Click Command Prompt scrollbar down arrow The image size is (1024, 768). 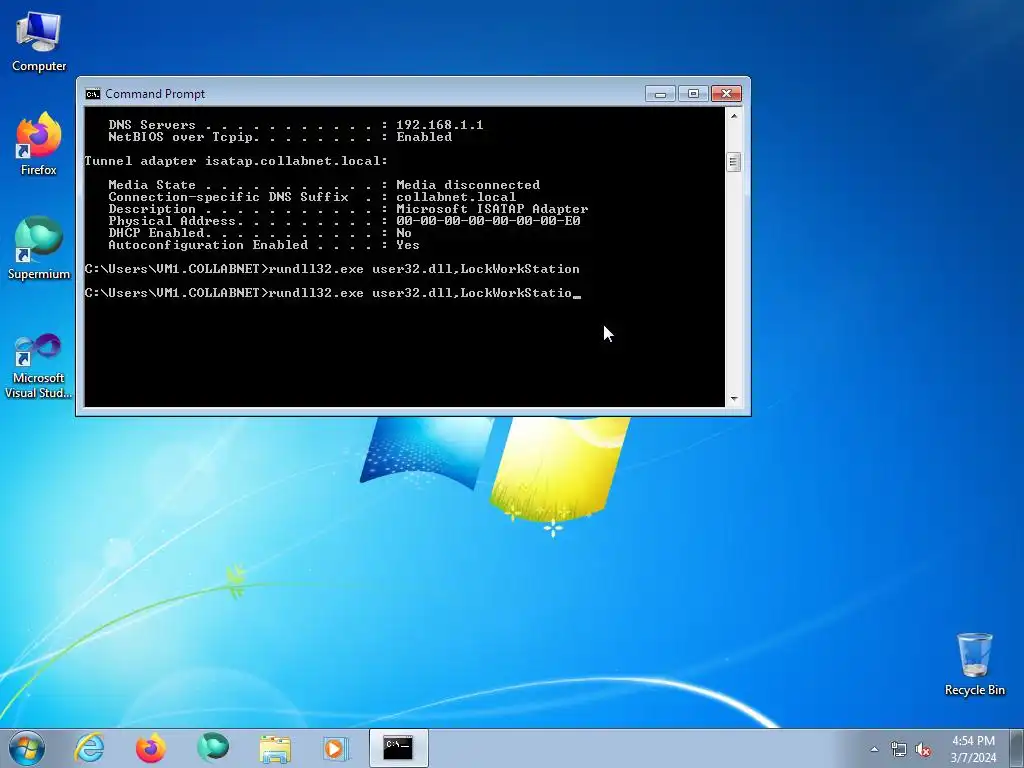coord(733,398)
